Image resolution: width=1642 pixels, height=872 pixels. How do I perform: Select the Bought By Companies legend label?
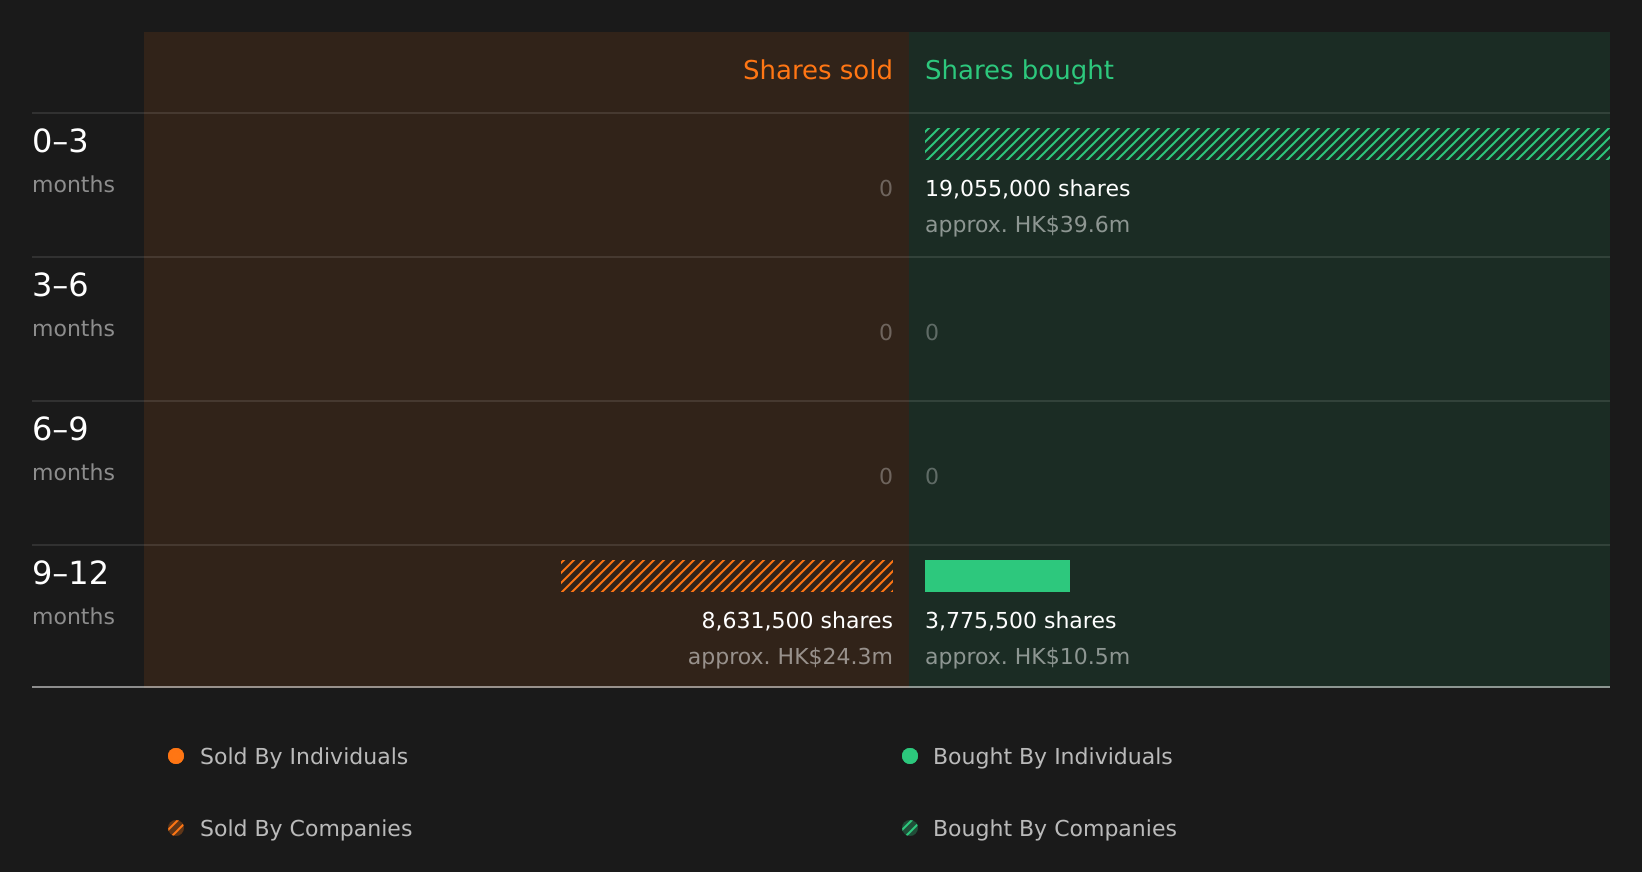[1055, 829]
